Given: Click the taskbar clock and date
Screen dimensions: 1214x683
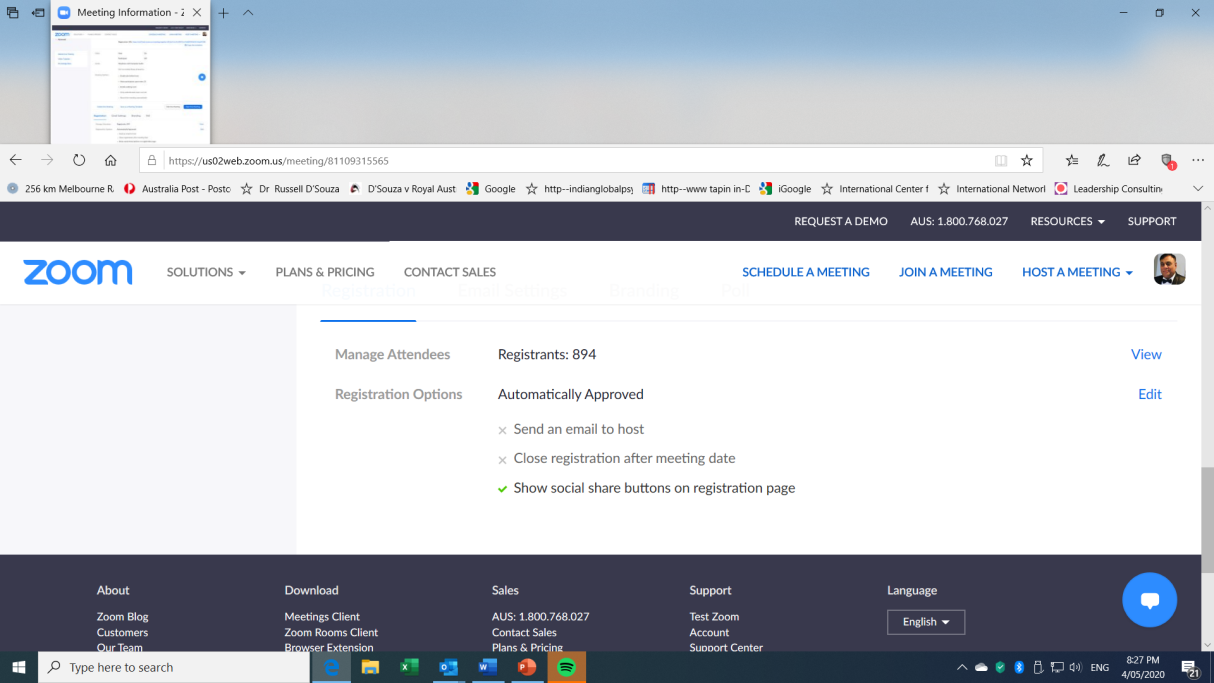Looking at the screenshot, I should pos(1142,667).
